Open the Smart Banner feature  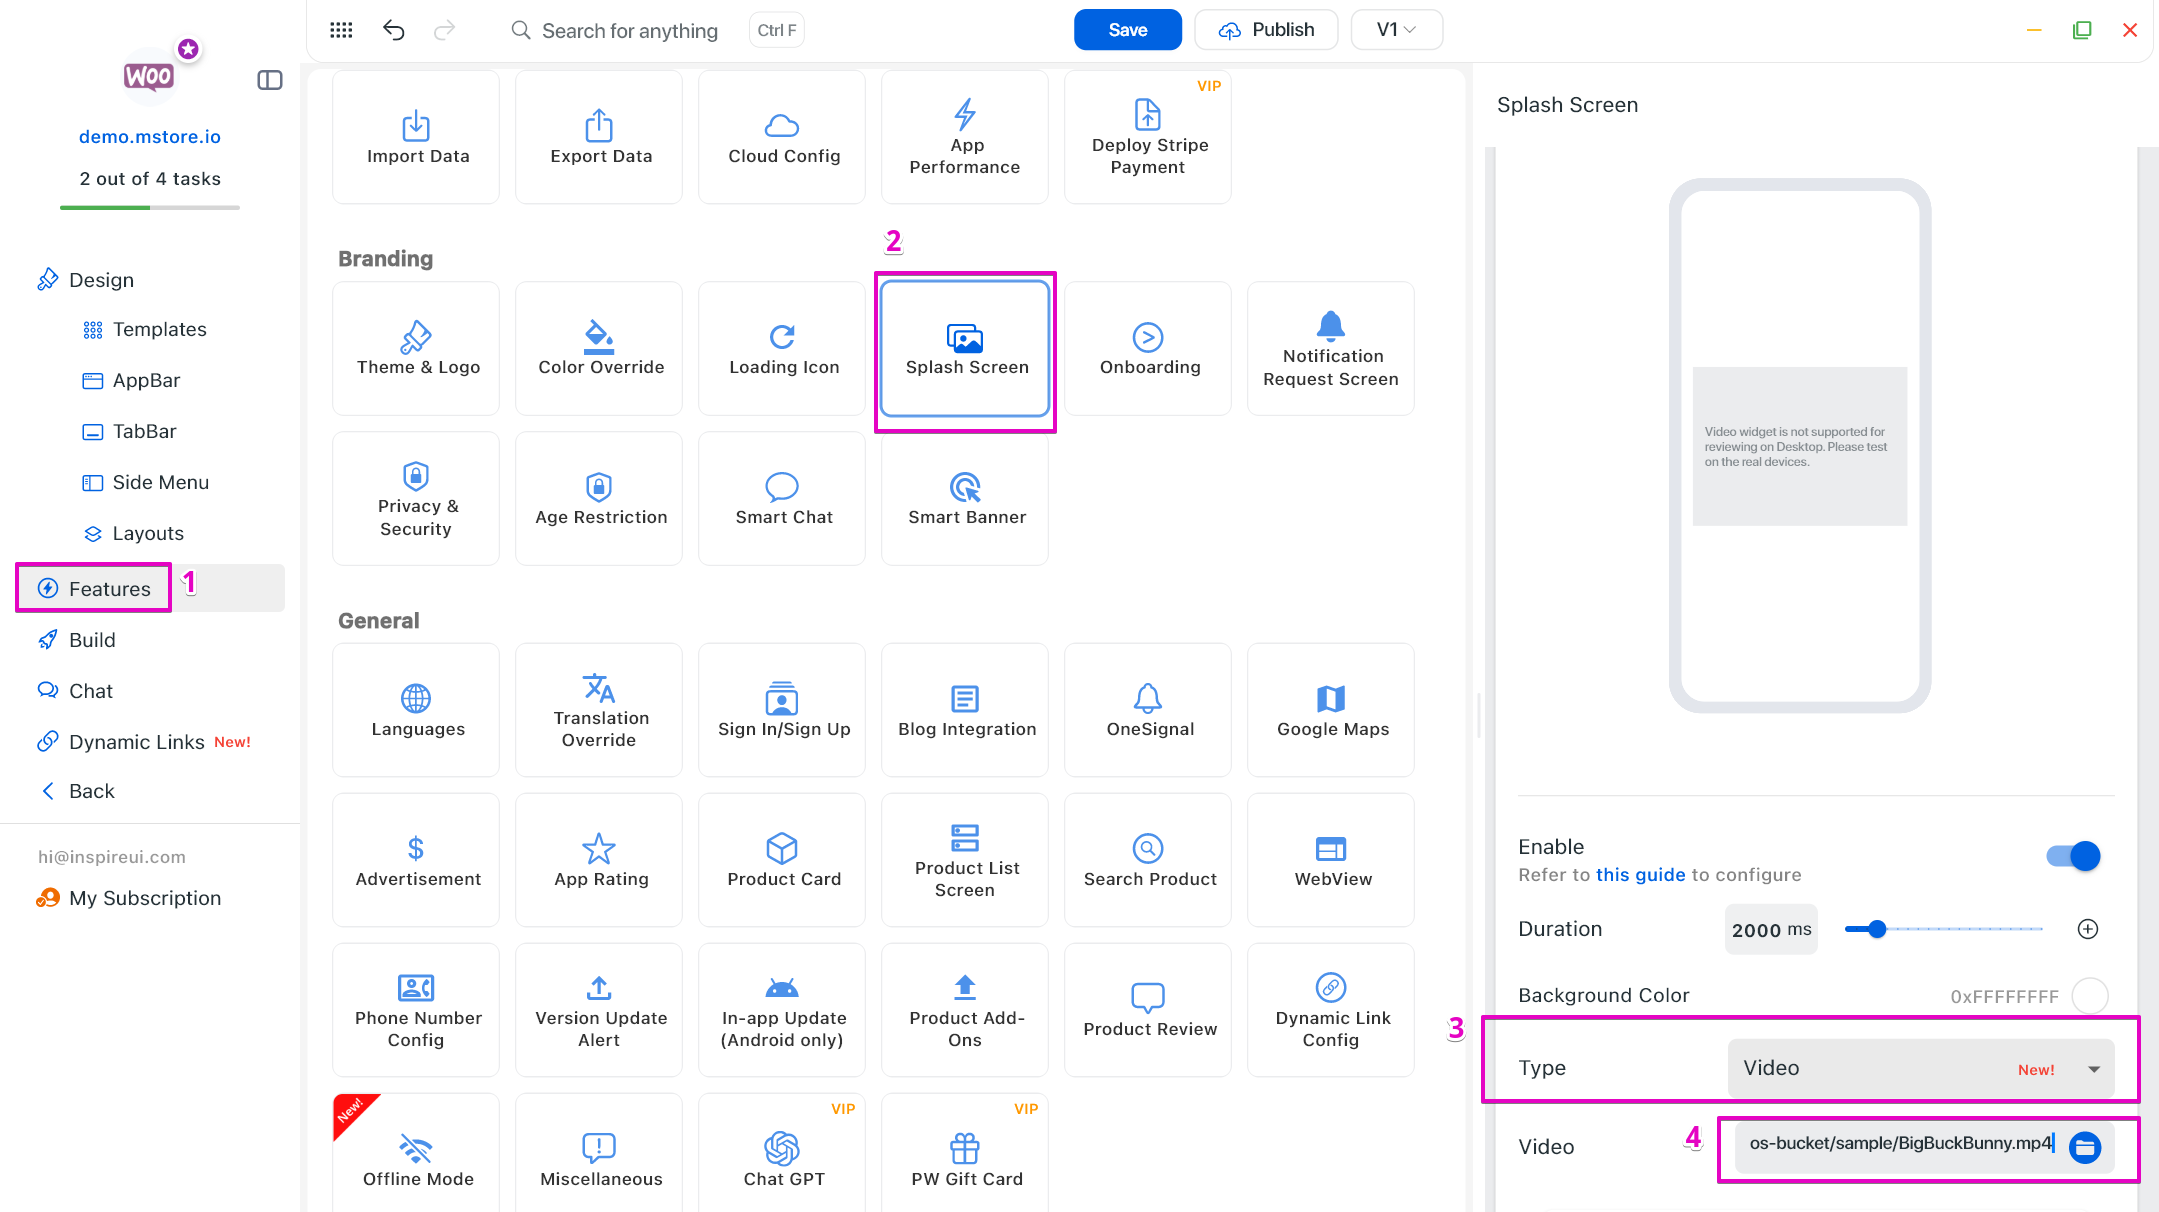(965, 498)
